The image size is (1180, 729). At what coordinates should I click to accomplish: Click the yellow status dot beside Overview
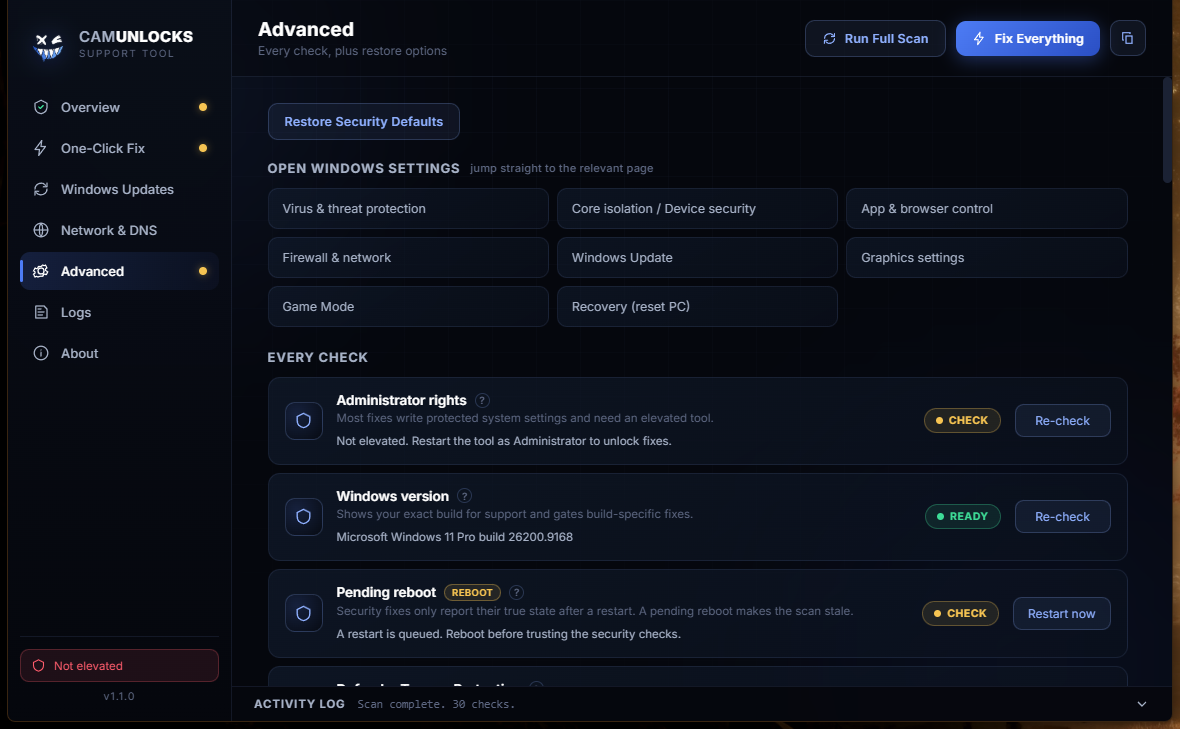pos(202,107)
